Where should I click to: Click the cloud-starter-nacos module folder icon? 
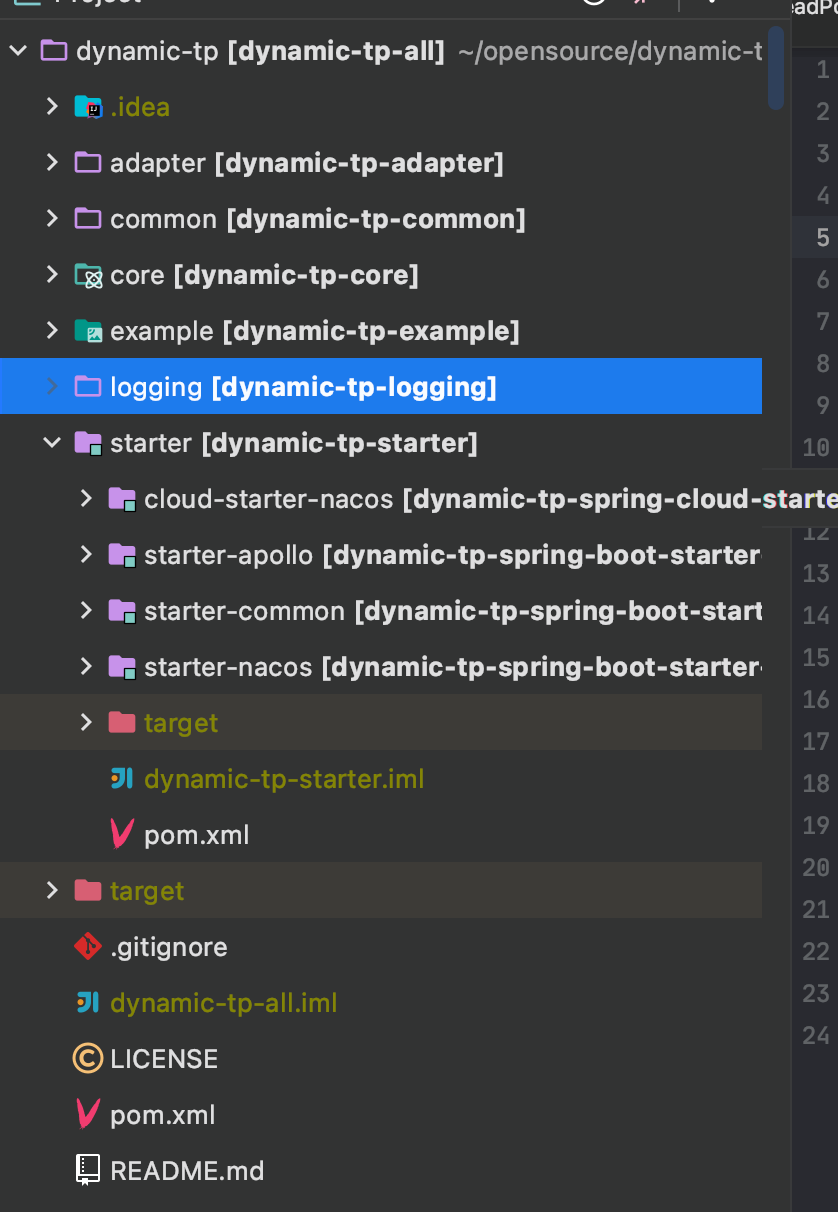pos(122,499)
